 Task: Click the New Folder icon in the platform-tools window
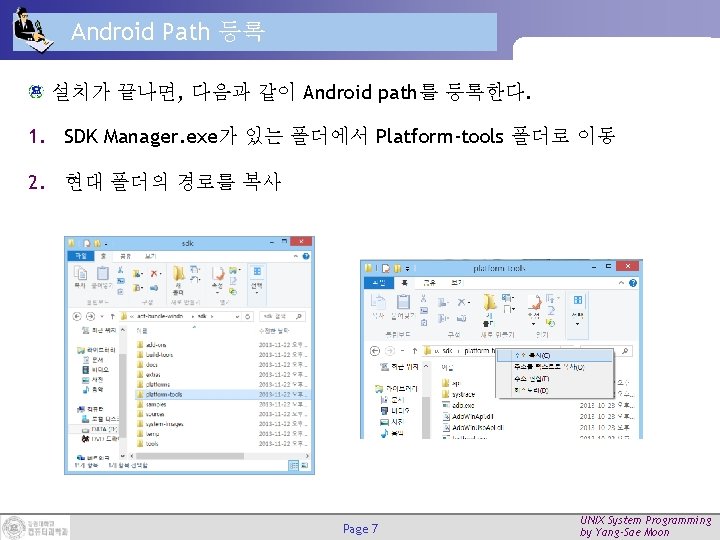click(489, 302)
